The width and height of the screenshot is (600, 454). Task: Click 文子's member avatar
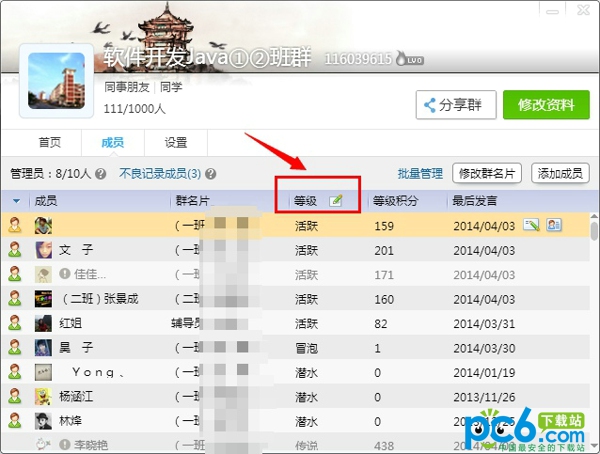[44, 250]
